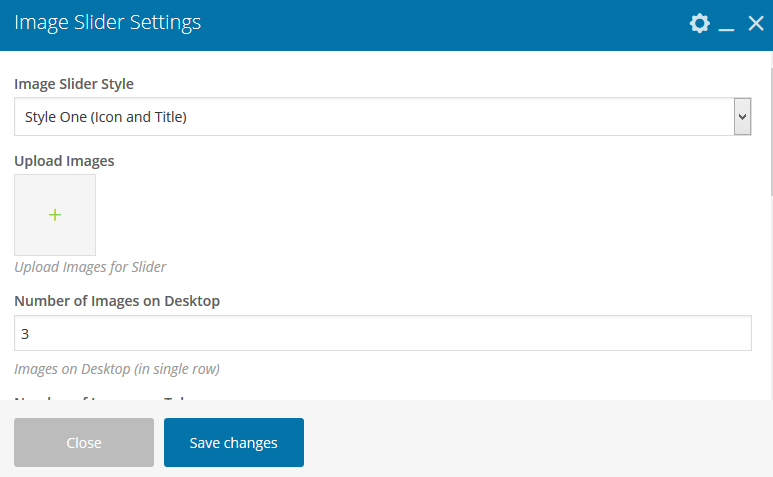
Task: Click the 'Upload Images for Slider' hint text
Action: coord(90,267)
